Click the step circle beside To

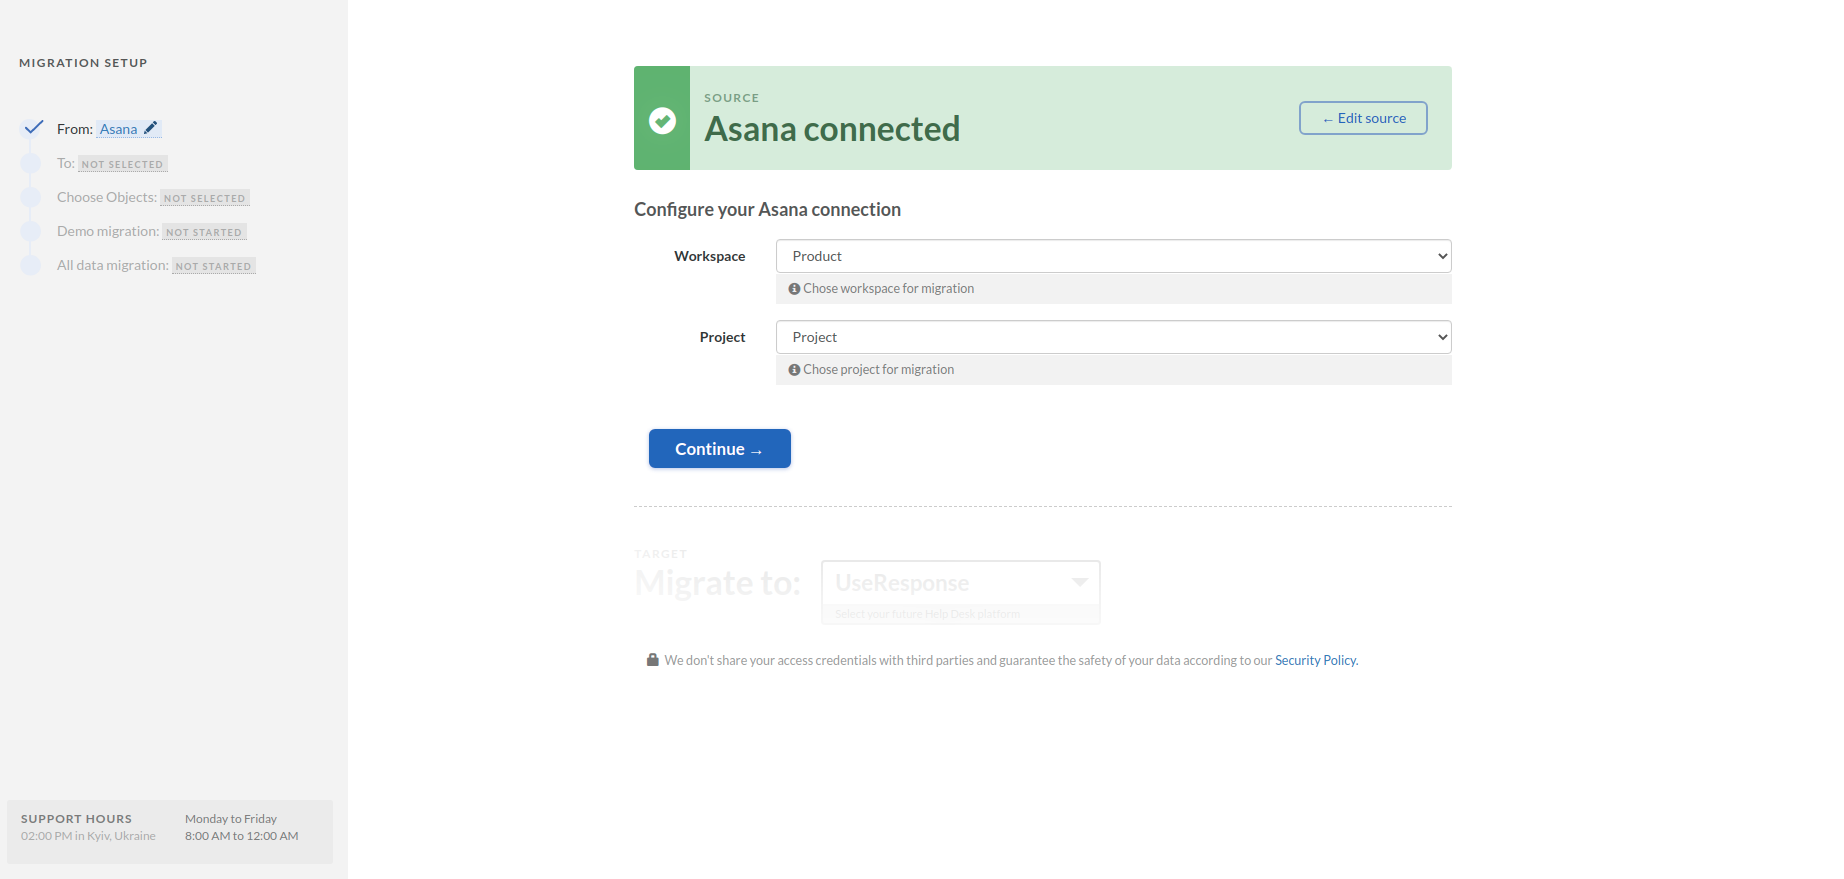pyautogui.click(x=31, y=163)
